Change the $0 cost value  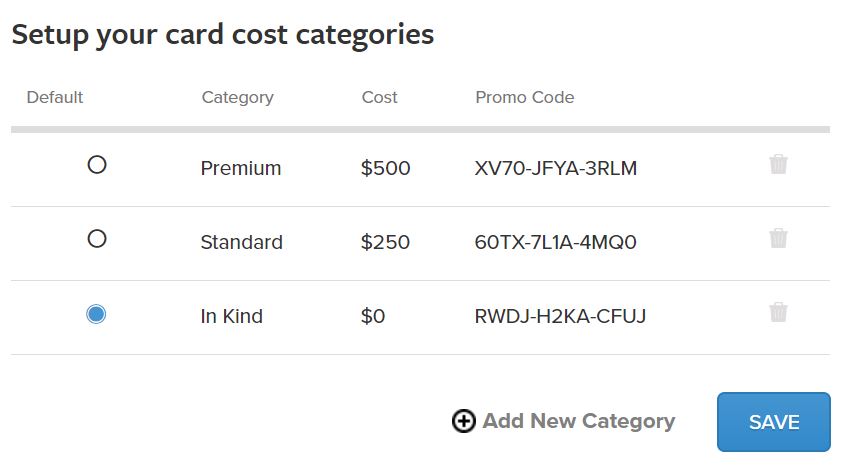[373, 316]
